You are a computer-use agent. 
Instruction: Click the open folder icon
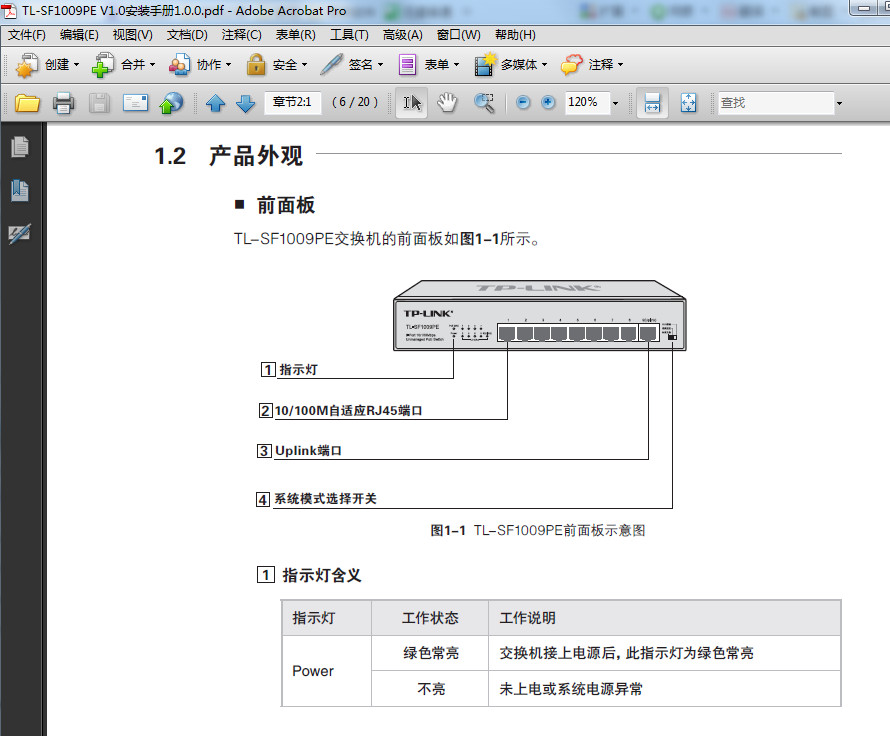click(x=27, y=103)
